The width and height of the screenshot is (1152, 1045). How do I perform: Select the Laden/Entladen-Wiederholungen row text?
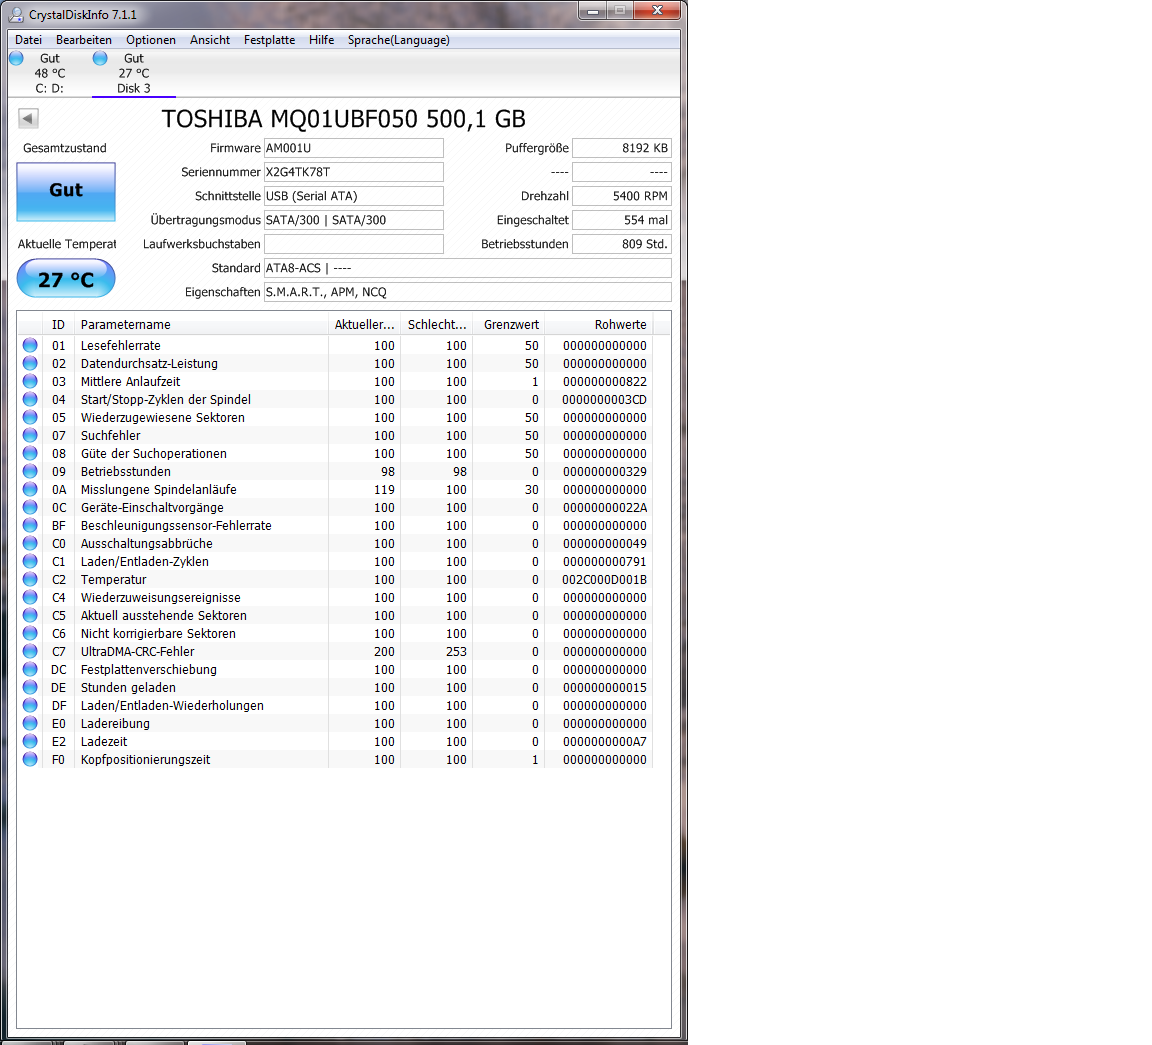point(172,705)
